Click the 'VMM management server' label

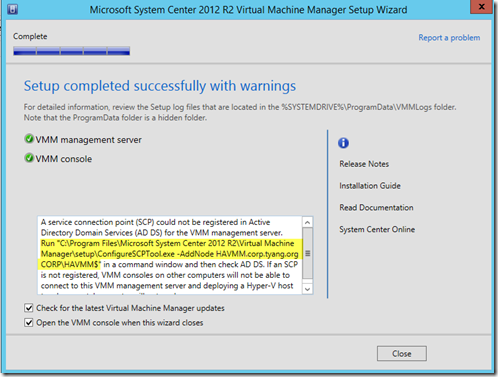click(89, 140)
